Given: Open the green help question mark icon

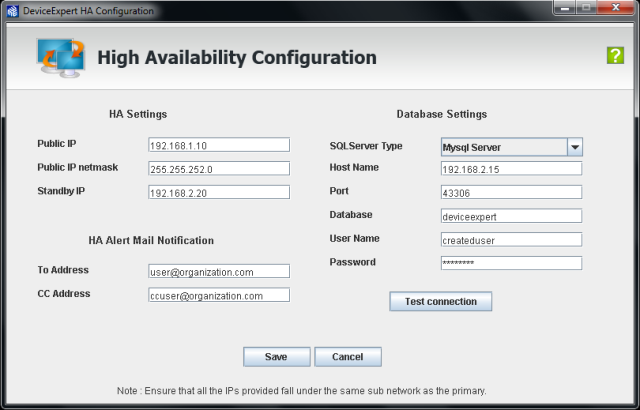Looking at the screenshot, I should click(x=615, y=55).
